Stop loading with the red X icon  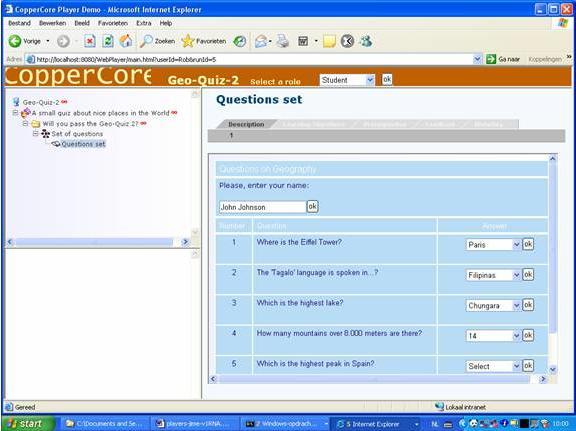pos(90,41)
